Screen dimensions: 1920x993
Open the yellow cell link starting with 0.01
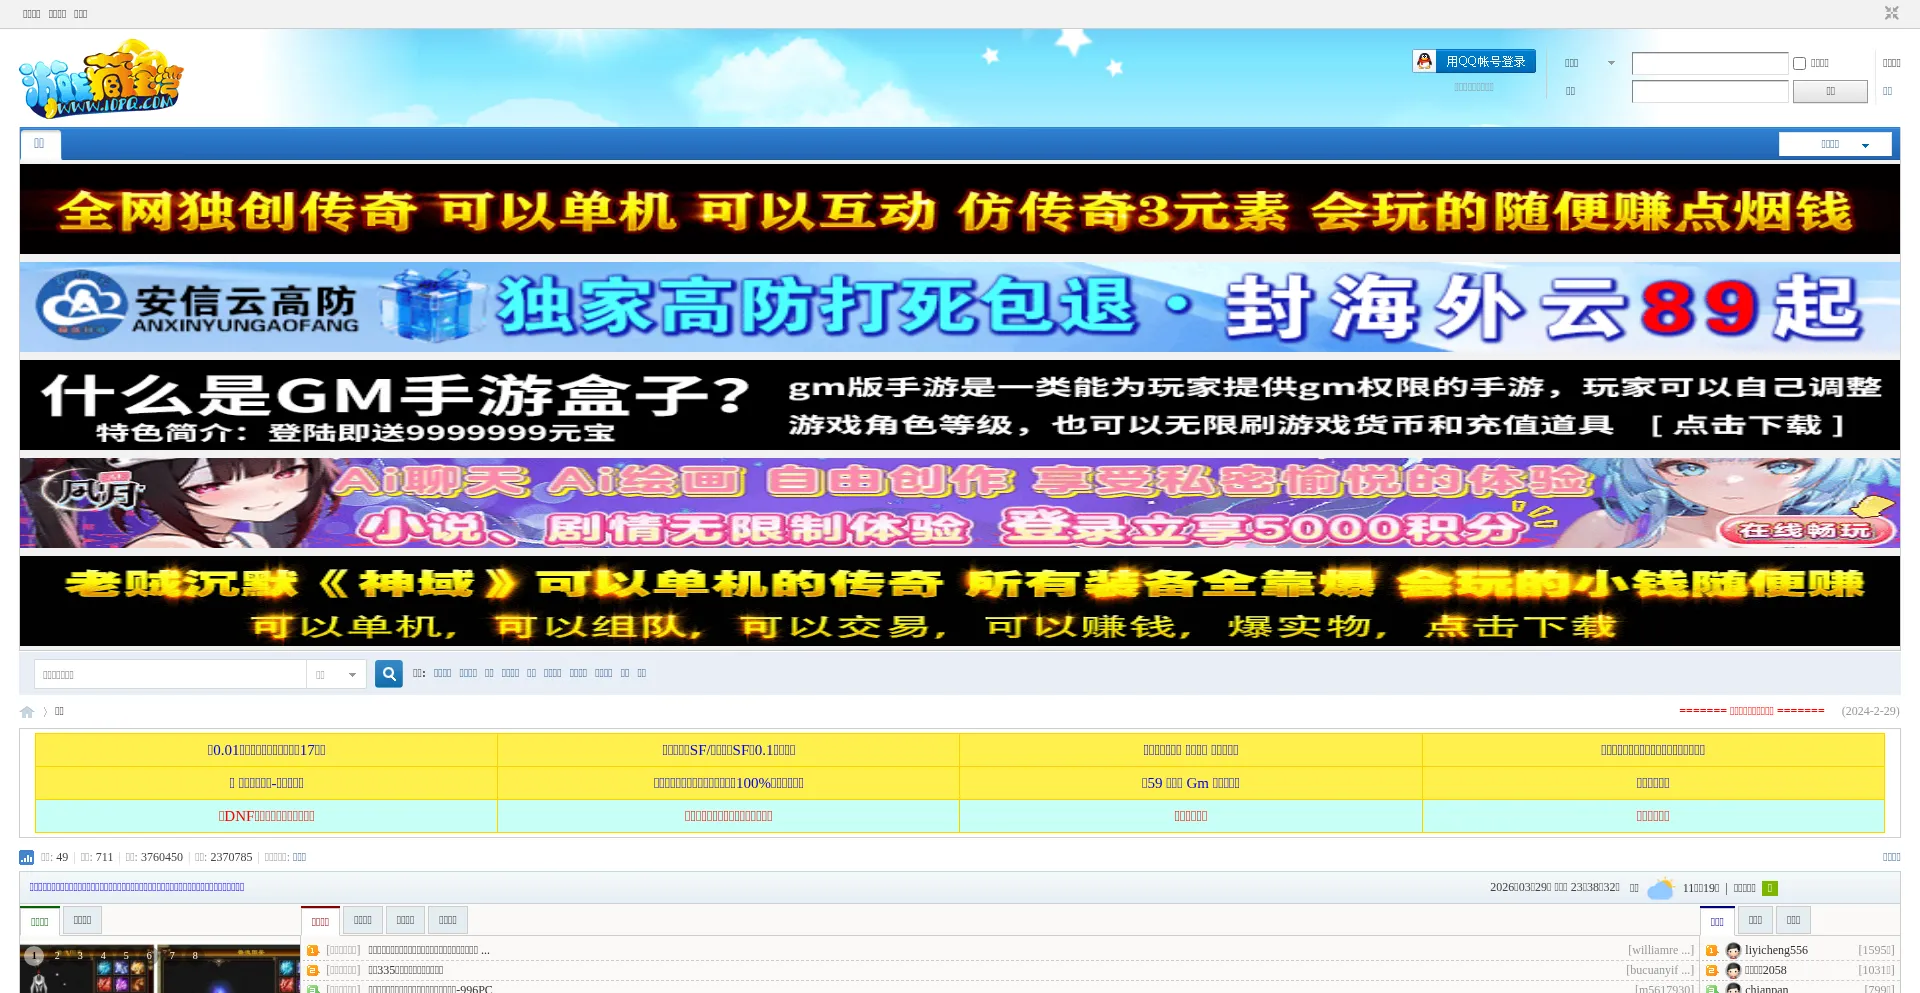click(266, 750)
